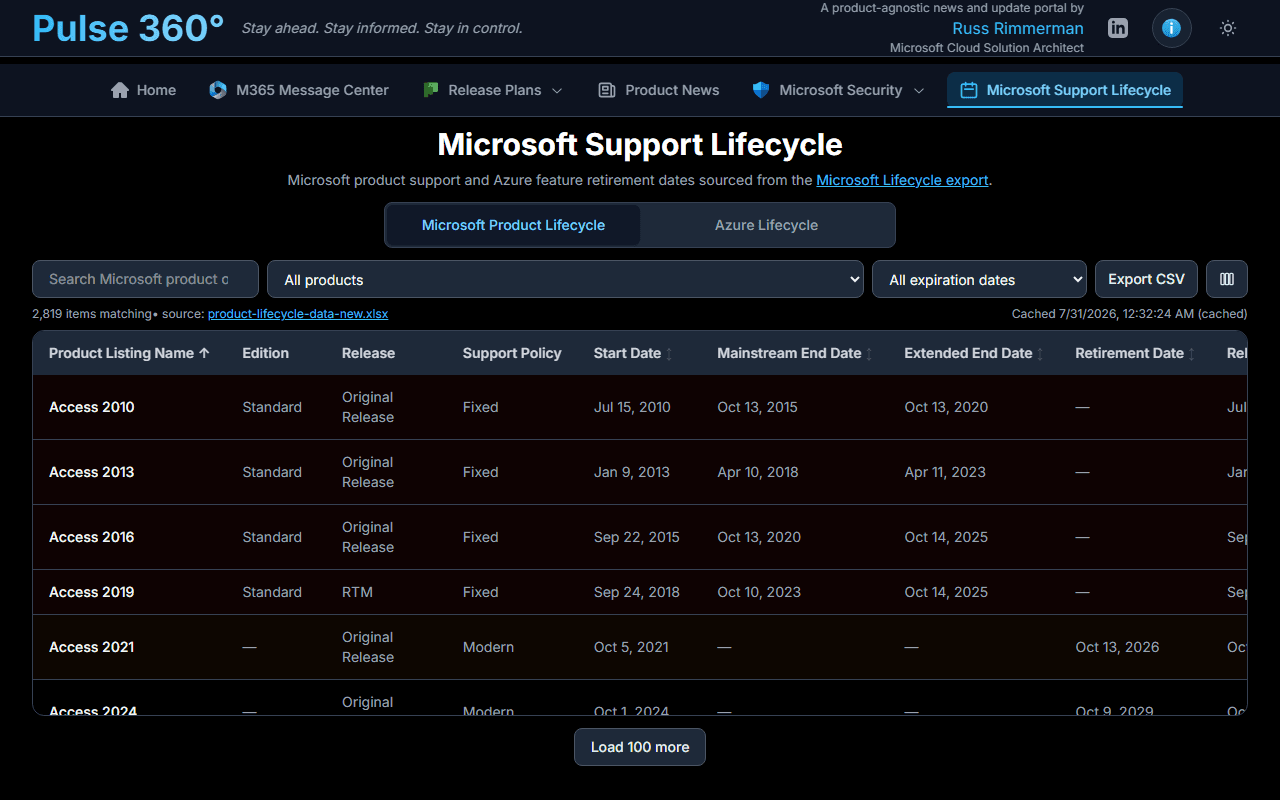
Task: Open the product-lifecycle-data-new.xlsx source link
Action: click(298, 314)
